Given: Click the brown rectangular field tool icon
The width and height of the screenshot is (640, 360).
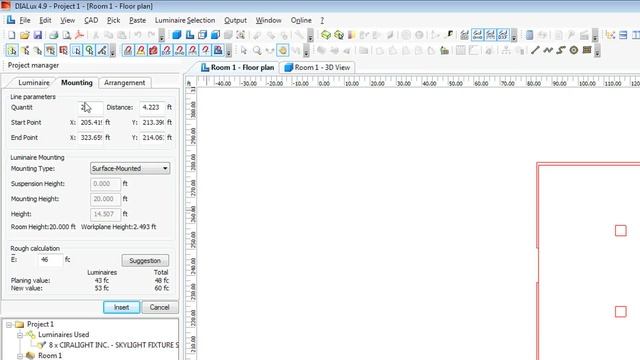Looking at the screenshot, I should 587,51.
